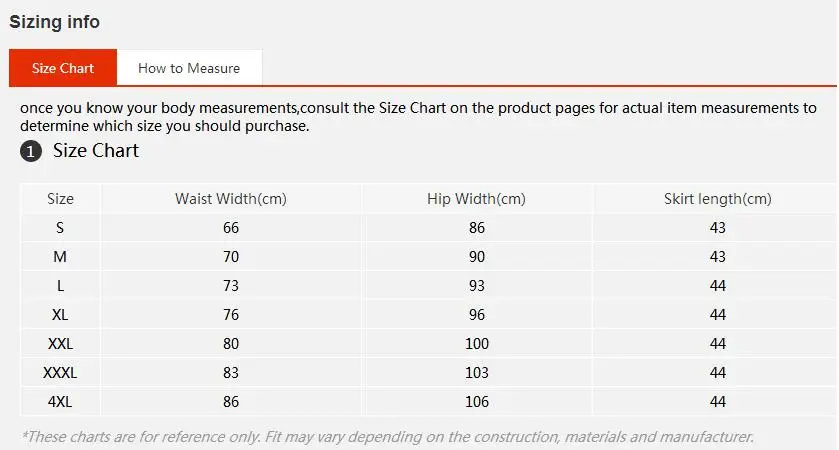Click the Sizing info heading
This screenshot has width=839, height=450.
click(x=55, y=22)
